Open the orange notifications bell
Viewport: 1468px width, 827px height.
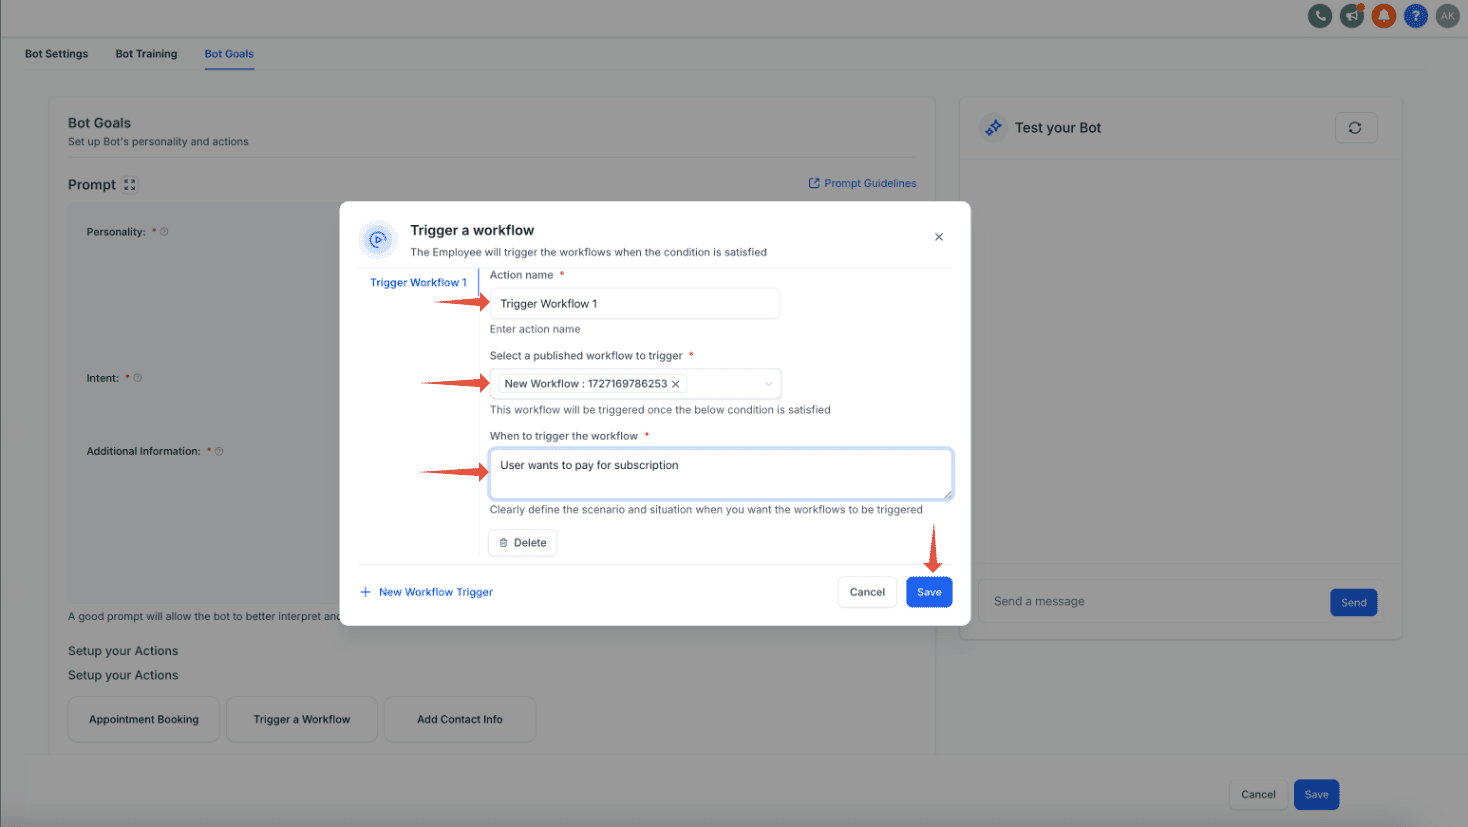1384,16
